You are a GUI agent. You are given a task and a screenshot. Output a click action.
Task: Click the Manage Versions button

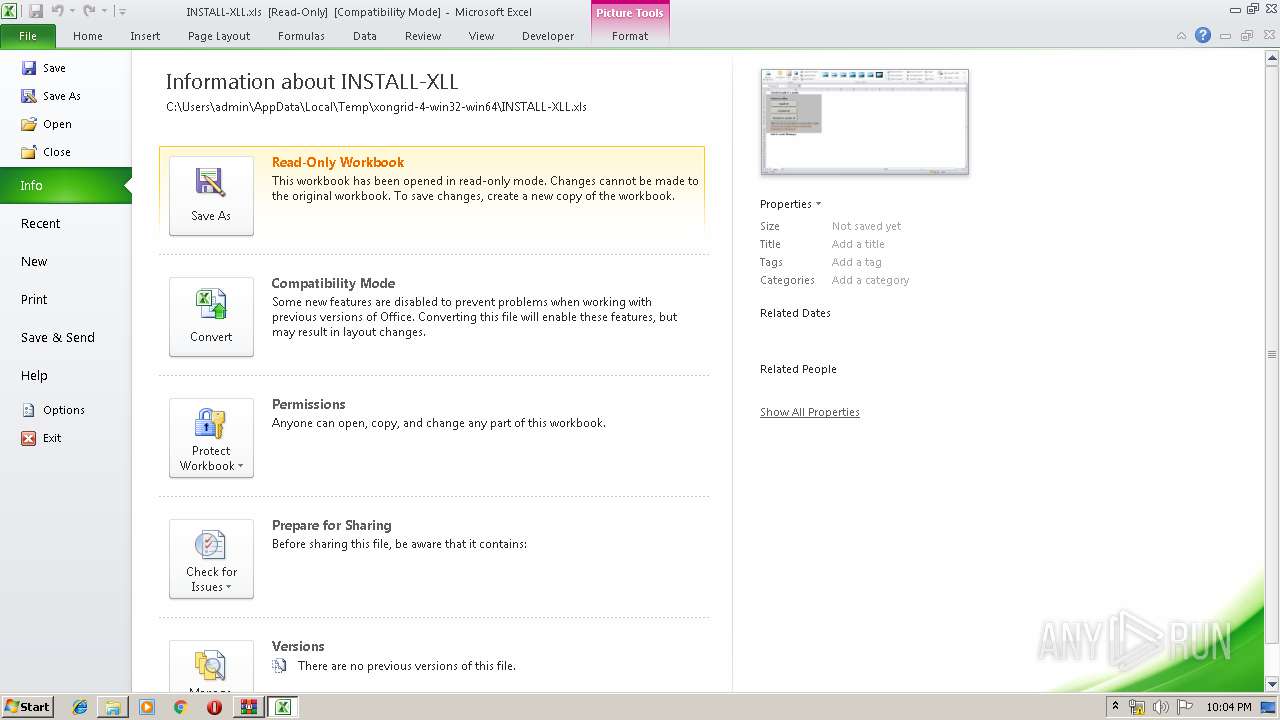(211, 666)
